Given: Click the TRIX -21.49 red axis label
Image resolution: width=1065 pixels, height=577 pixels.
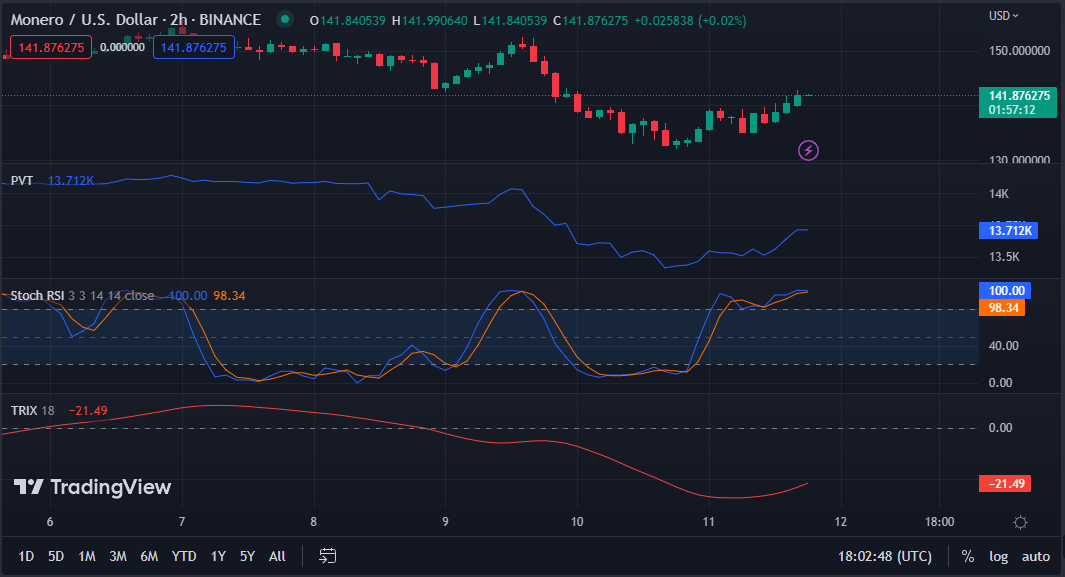Looking at the screenshot, I should (1005, 483).
